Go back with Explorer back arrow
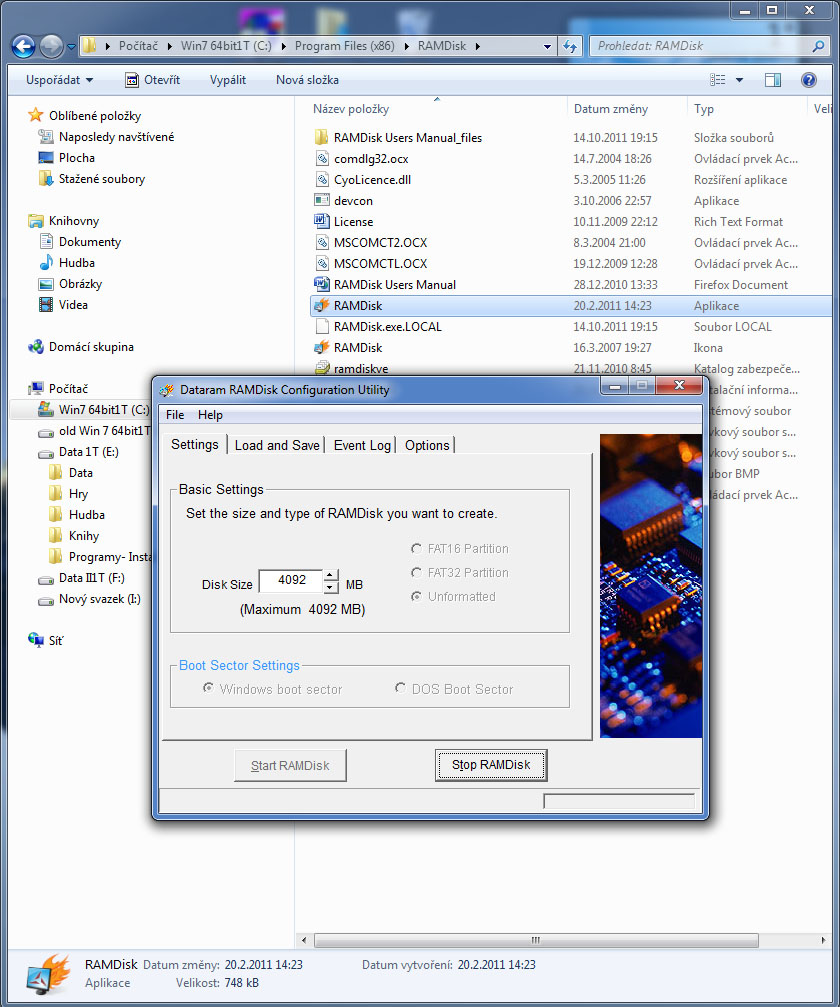The height and width of the screenshot is (1007, 840). (24, 46)
